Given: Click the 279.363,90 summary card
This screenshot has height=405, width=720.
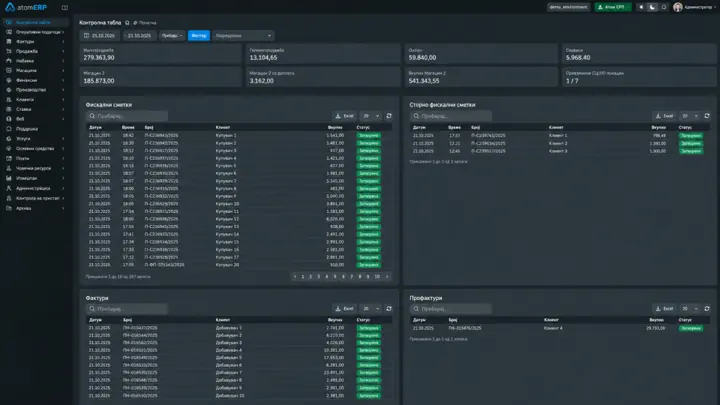Looking at the screenshot, I should [x=161, y=54].
